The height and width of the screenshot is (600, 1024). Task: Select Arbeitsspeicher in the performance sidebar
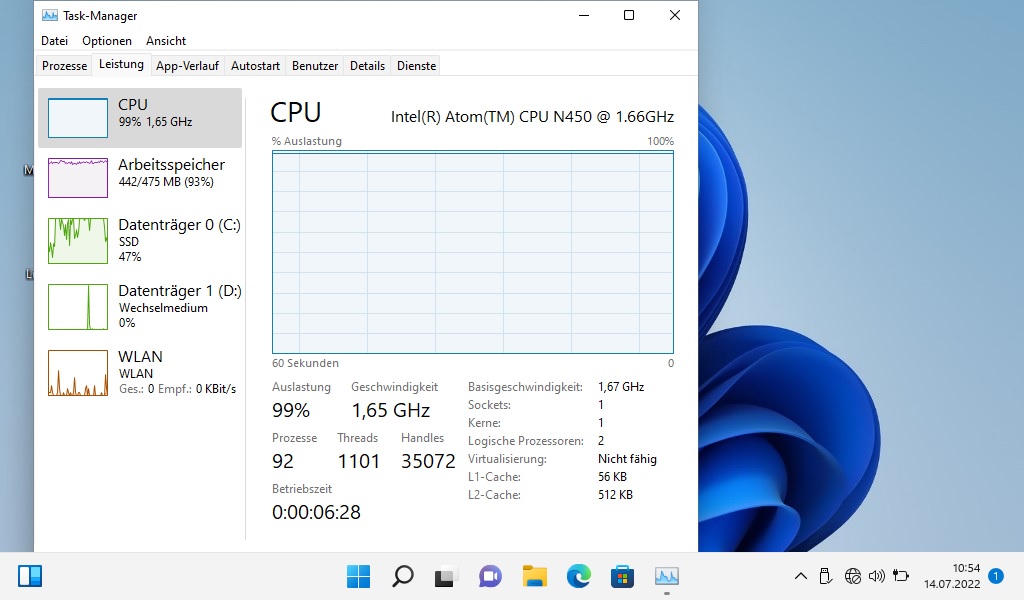coord(140,178)
